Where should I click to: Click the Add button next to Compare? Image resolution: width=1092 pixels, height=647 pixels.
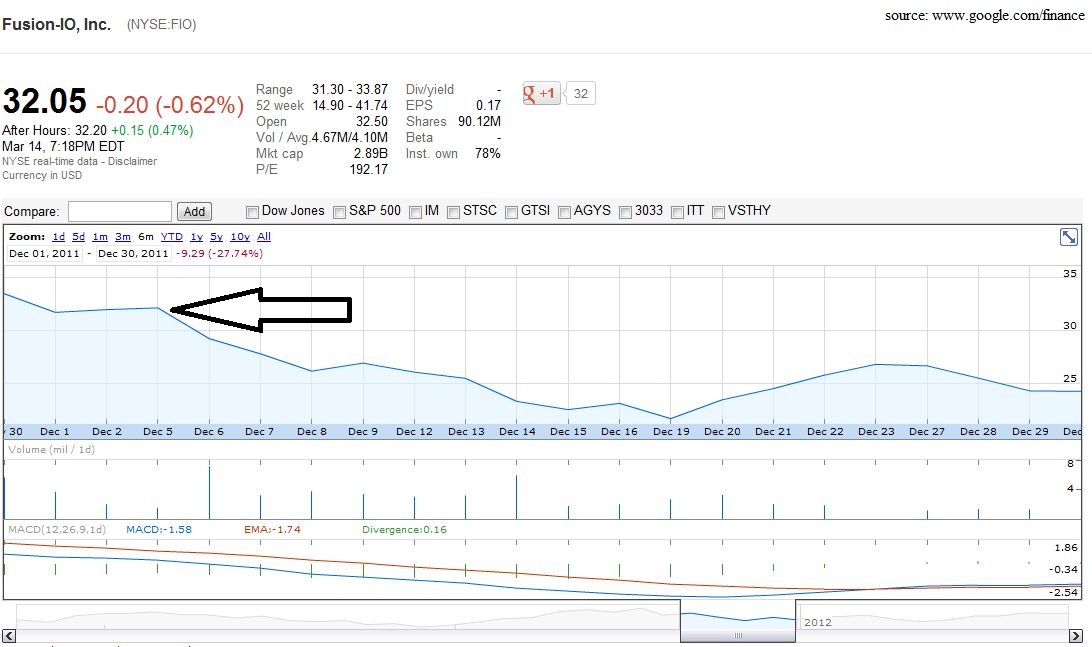click(194, 212)
